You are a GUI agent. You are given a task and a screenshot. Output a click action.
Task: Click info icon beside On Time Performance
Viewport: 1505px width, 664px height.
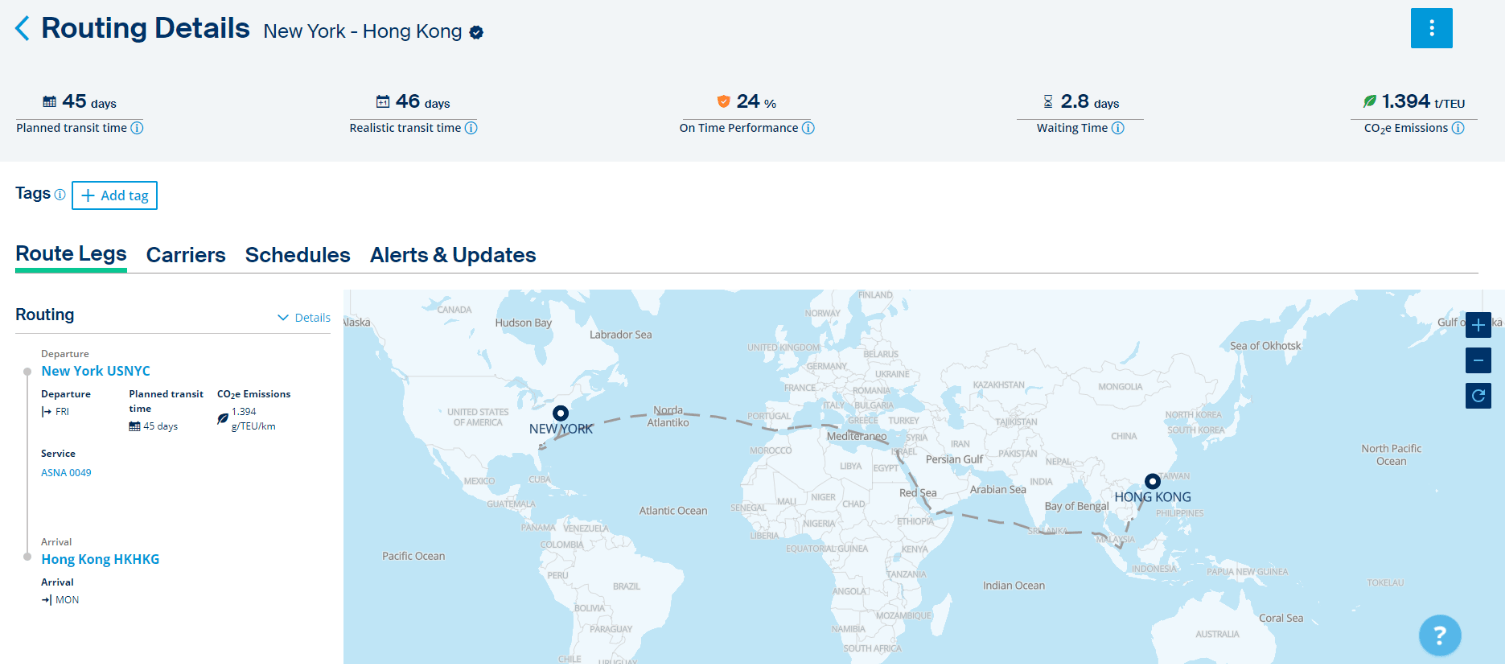pyautogui.click(x=808, y=128)
